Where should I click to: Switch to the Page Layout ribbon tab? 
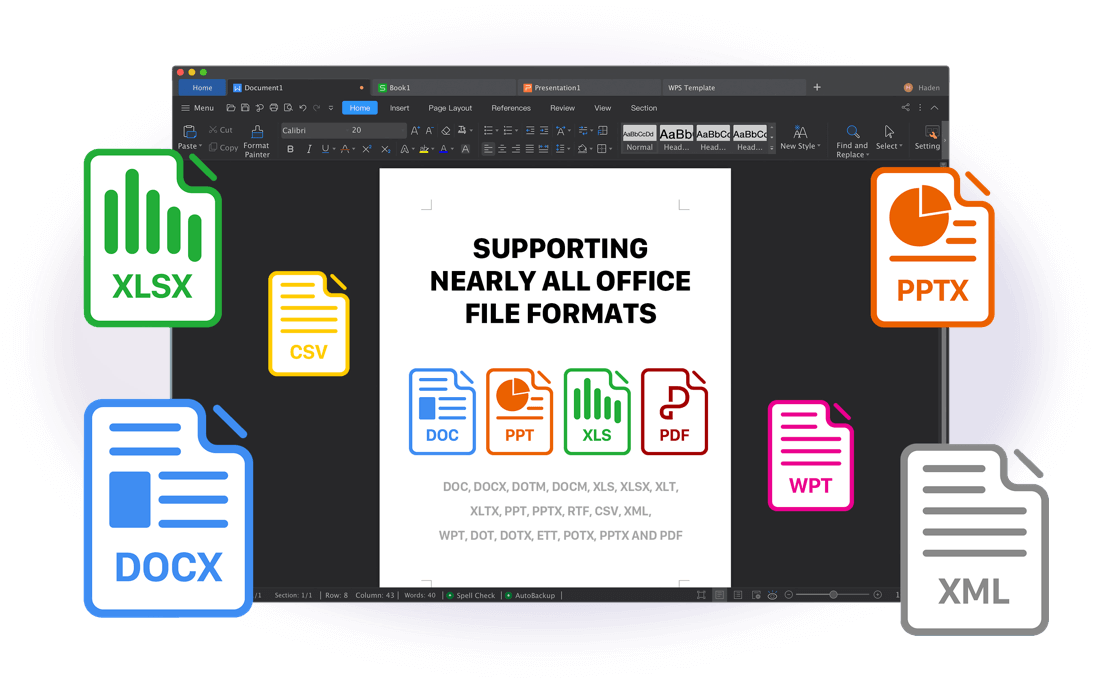click(x=450, y=108)
